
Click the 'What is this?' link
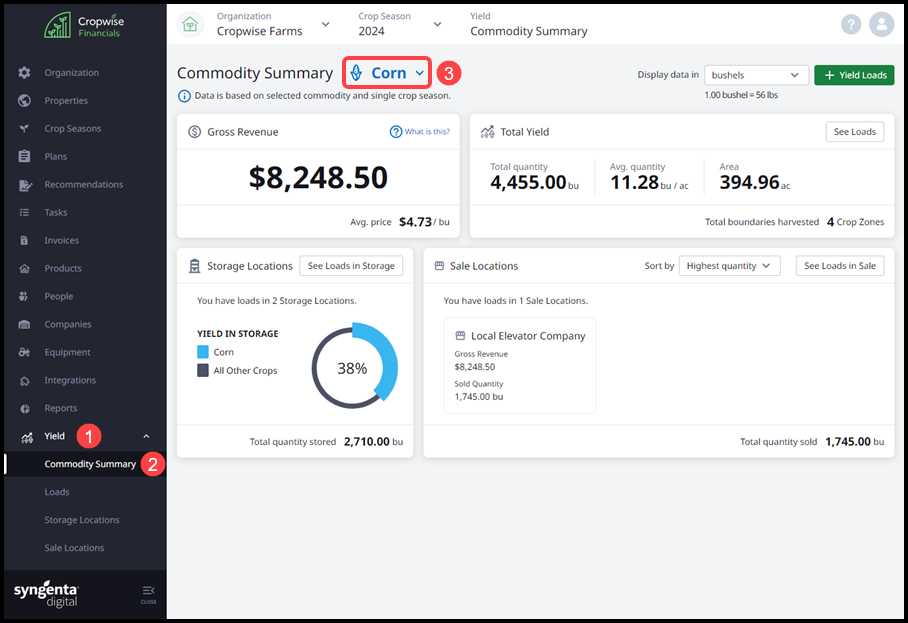point(420,132)
